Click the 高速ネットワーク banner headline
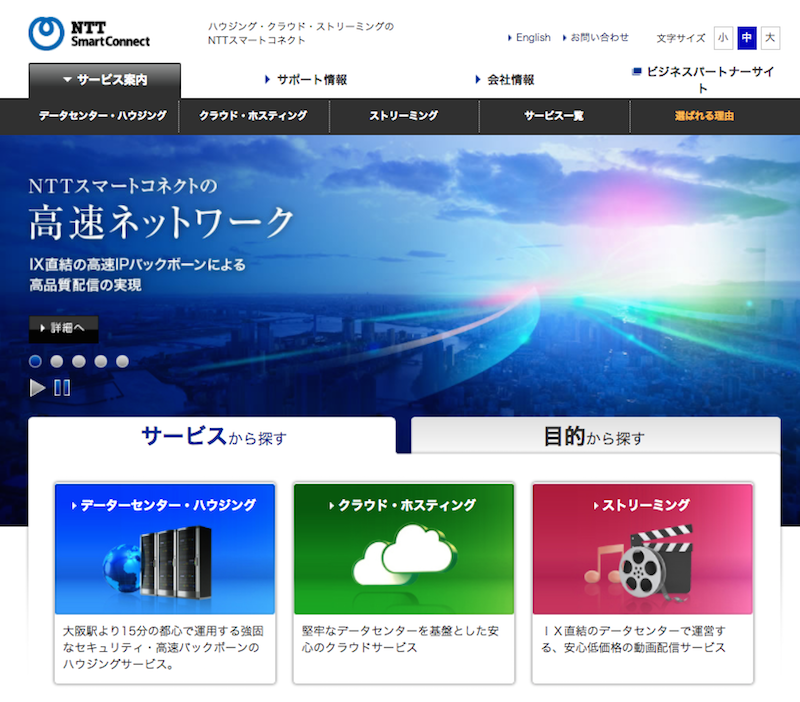 161,222
